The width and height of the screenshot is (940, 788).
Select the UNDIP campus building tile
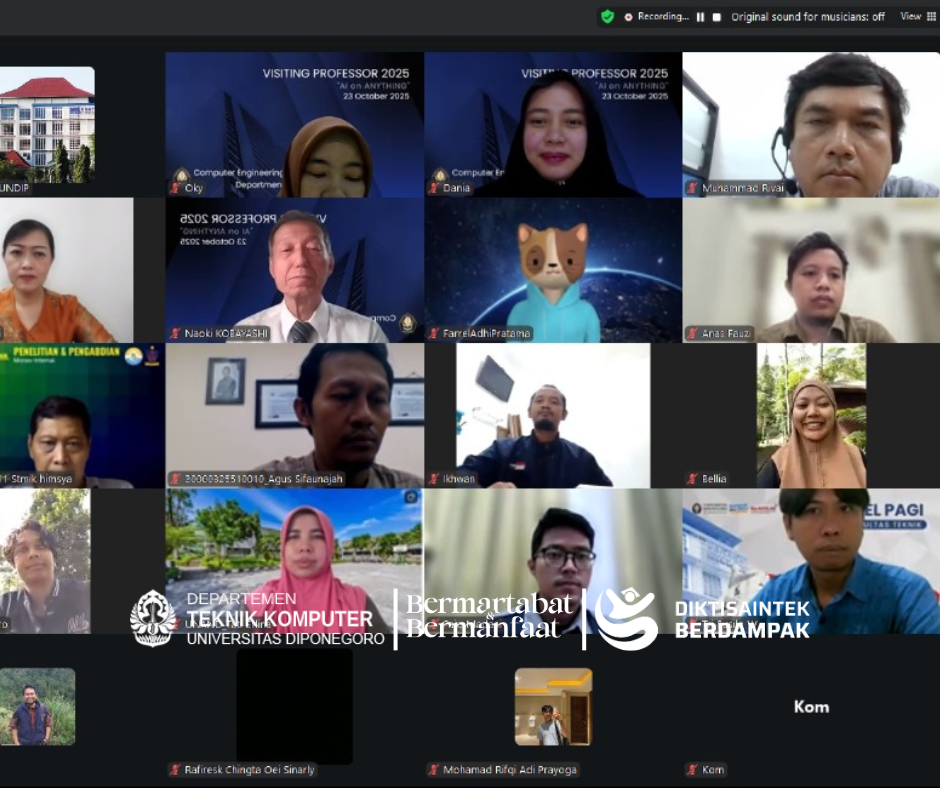[47, 125]
